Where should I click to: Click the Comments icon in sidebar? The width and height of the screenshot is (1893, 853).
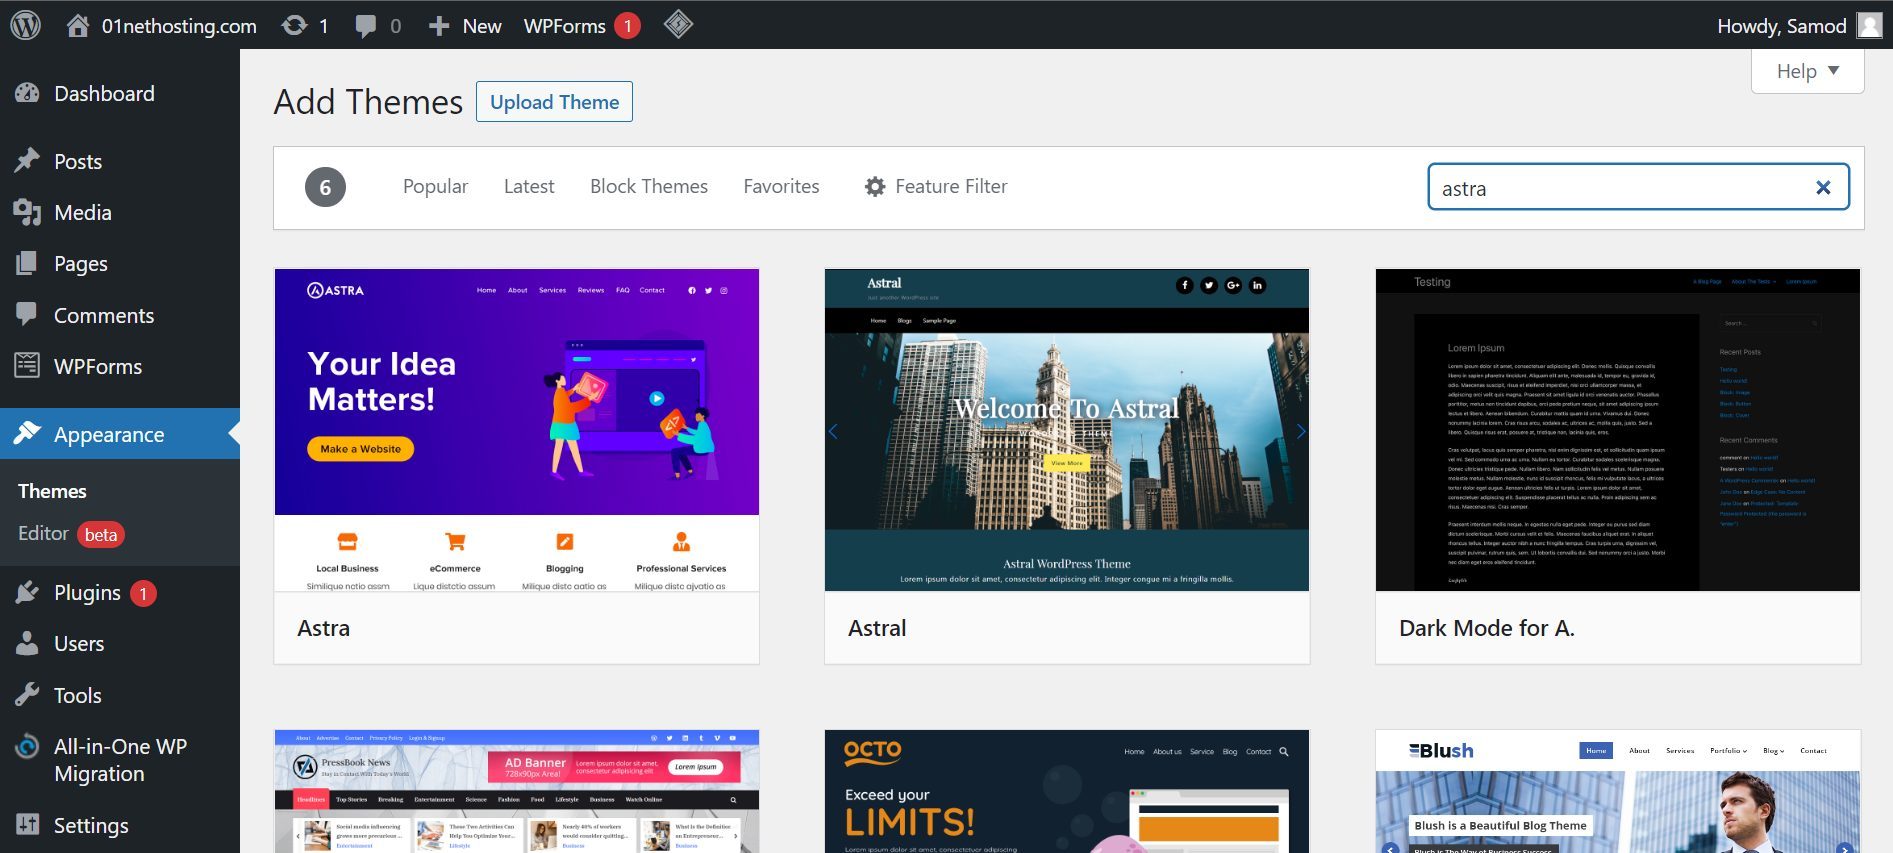point(27,314)
